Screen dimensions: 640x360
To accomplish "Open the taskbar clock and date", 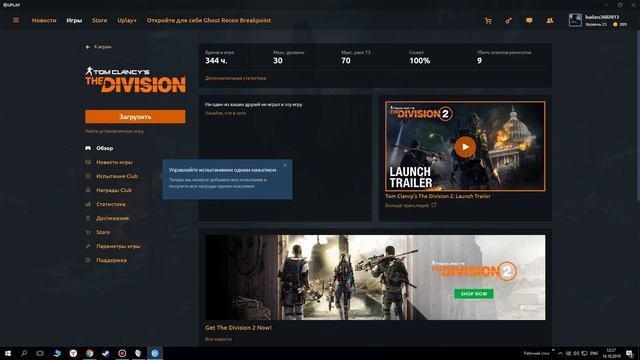I will click(611, 353).
